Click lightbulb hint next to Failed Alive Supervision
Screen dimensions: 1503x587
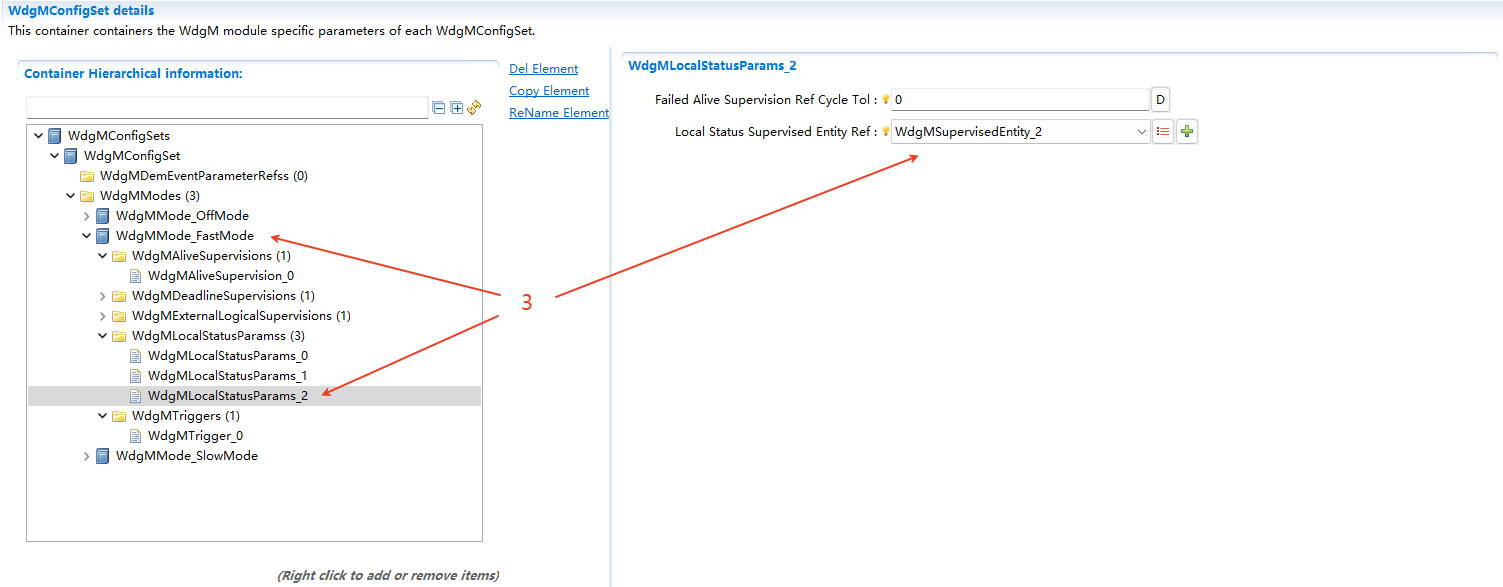[886, 100]
